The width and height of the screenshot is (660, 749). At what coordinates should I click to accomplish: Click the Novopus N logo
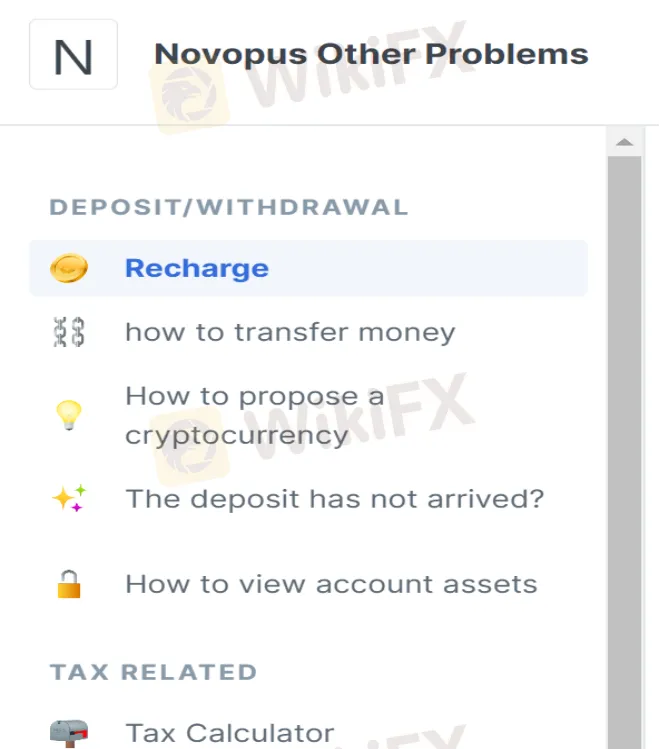(x=73, y=54)
